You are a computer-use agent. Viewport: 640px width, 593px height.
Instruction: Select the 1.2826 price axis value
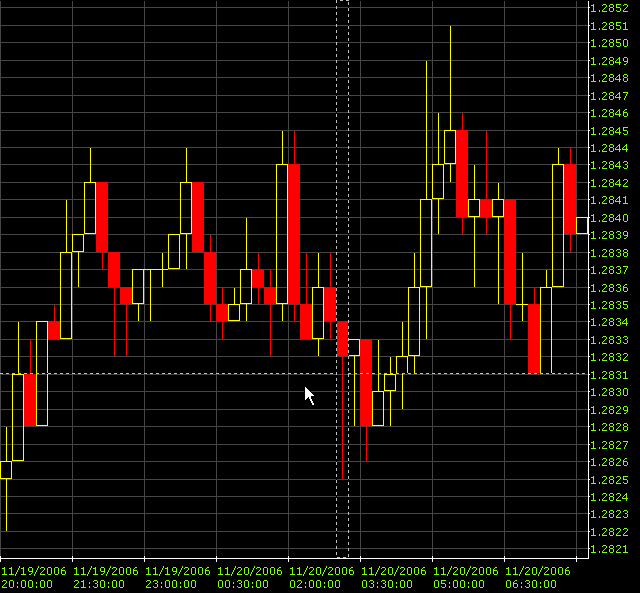click(609, 462)
